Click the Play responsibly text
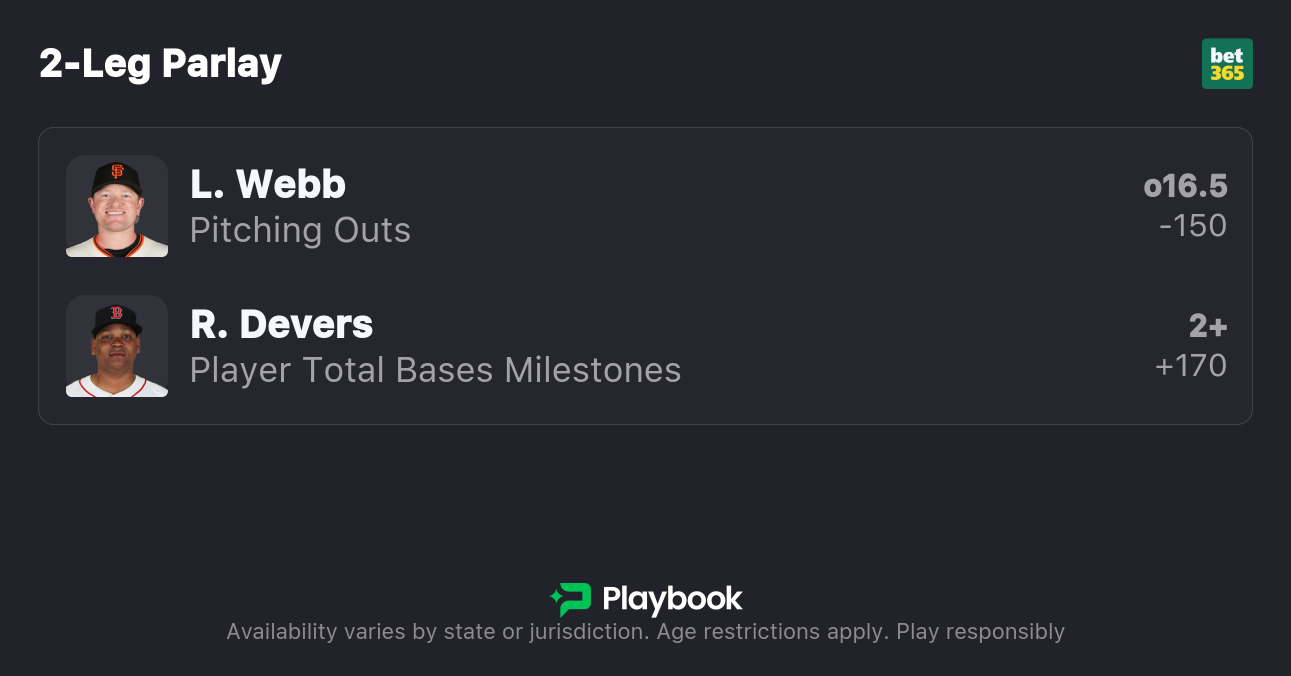Screen dimensions: 1291x676 tap(980, 632)
